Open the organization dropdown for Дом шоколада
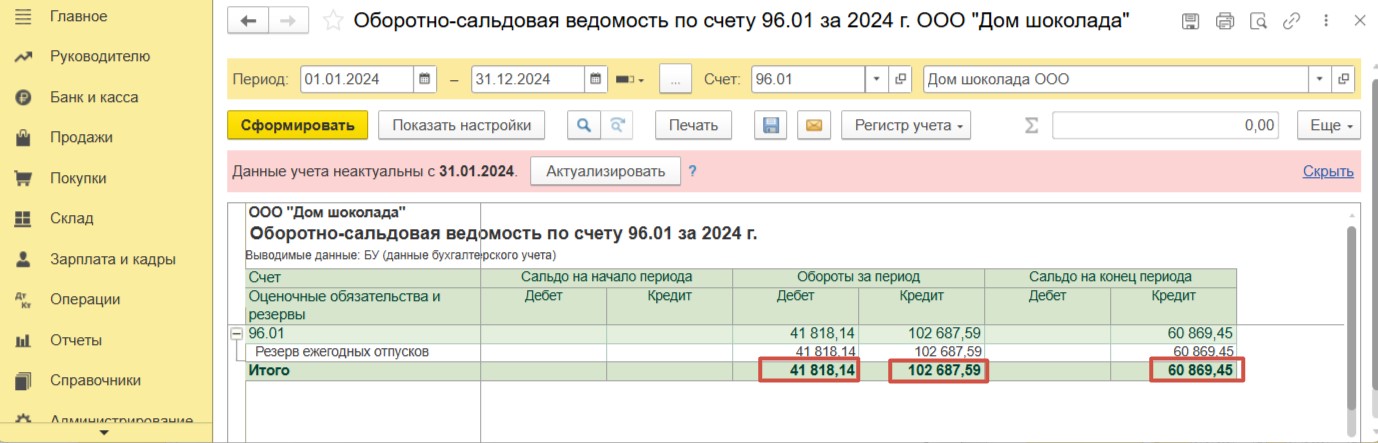This screenshot has height=443, width=1378. 1319,79
